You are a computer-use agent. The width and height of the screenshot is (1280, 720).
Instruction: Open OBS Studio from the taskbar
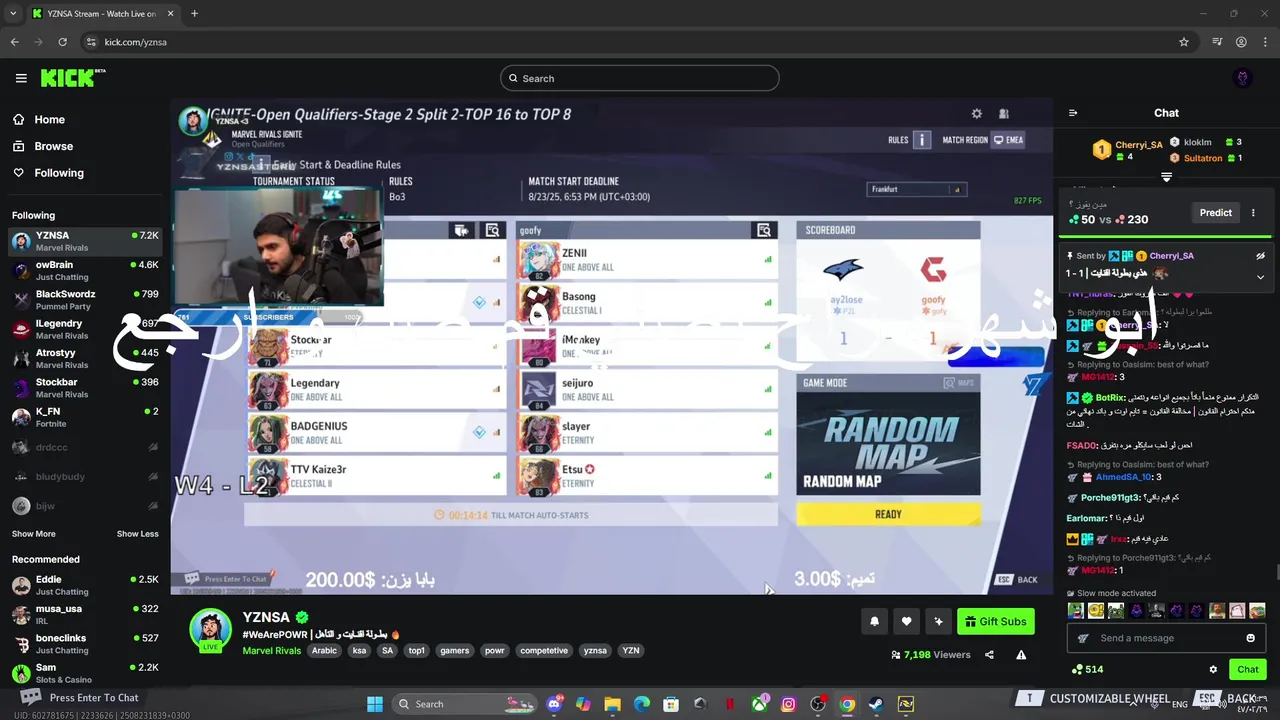click(x=818, y=704)
